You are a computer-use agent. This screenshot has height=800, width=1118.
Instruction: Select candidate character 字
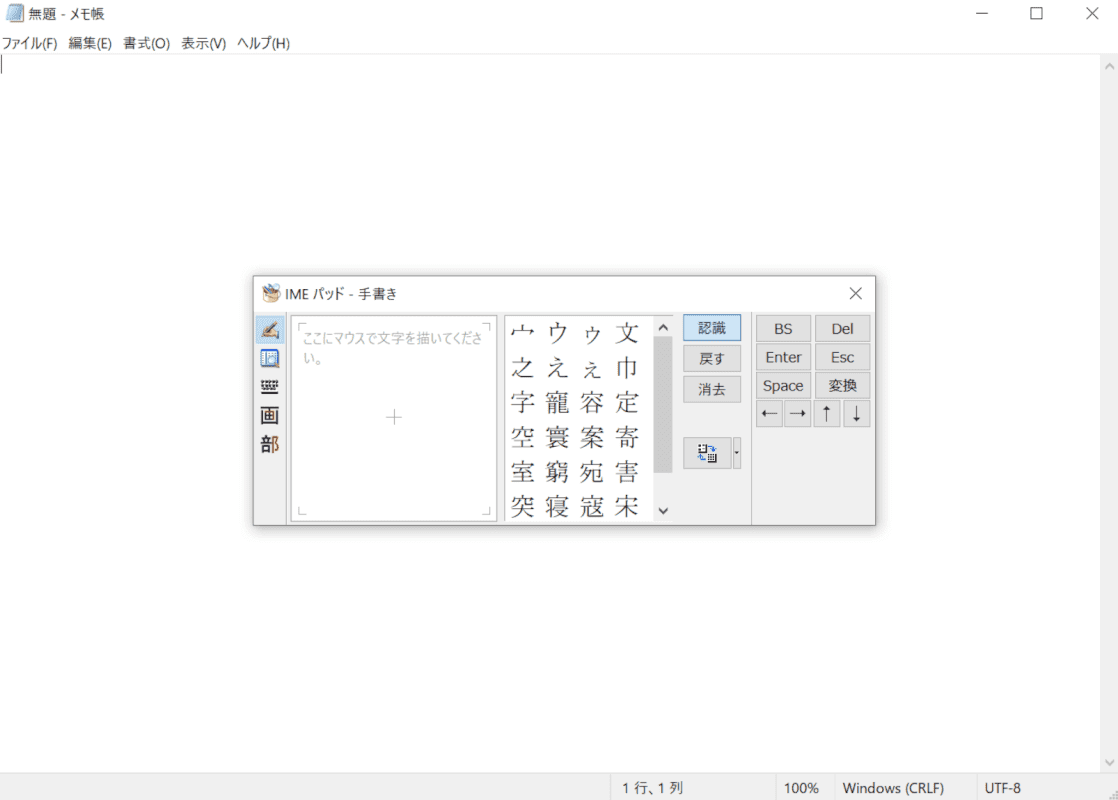(x=523, y=403)
